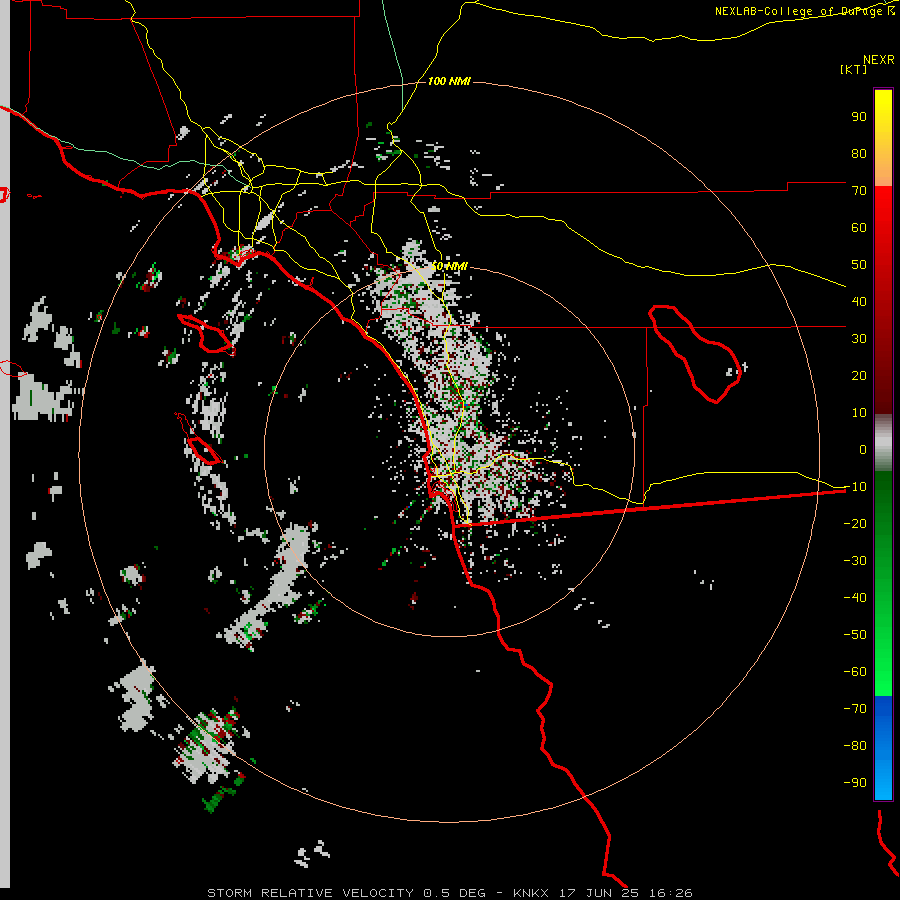Click the red outbound segment of color bar
Screen dimensions: 900x900
(883, 300)
